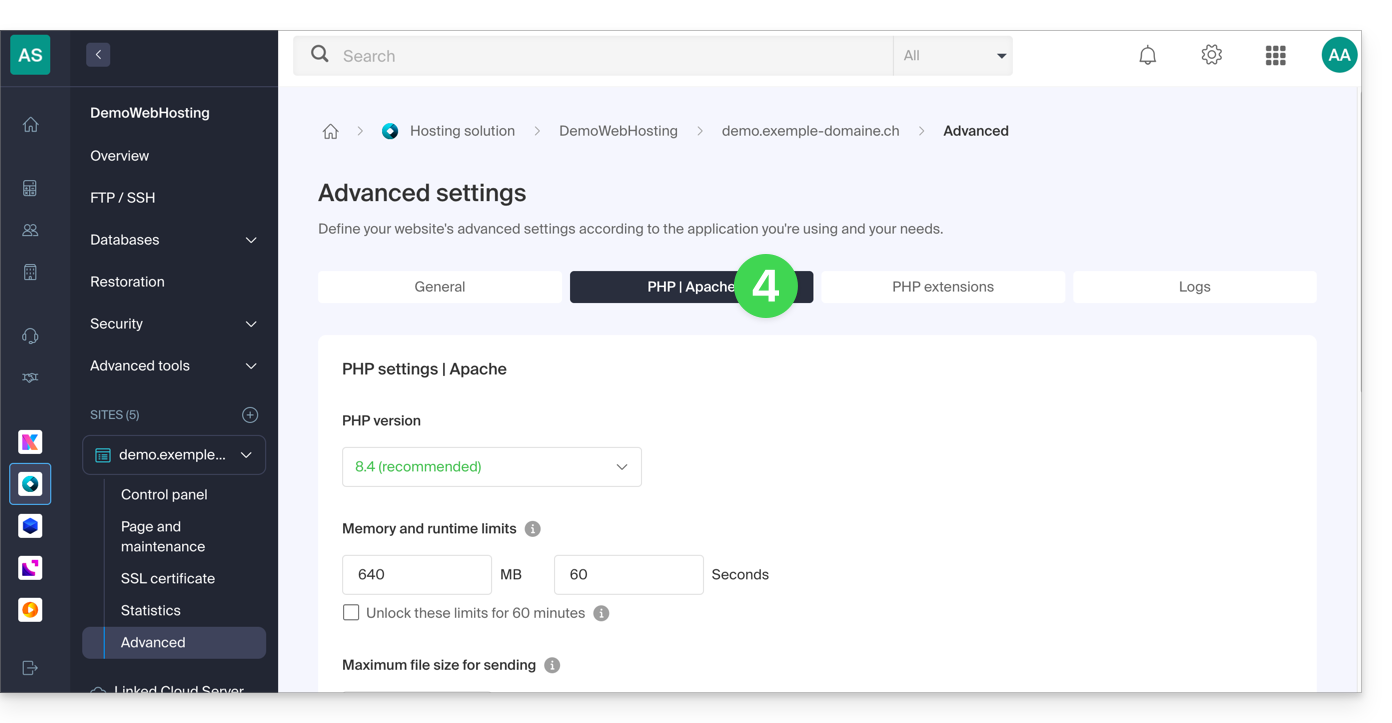This screenshot has height=723, width=1392.
Task: Open DemoWebHosting breadcrumb link
Action: 618,131
